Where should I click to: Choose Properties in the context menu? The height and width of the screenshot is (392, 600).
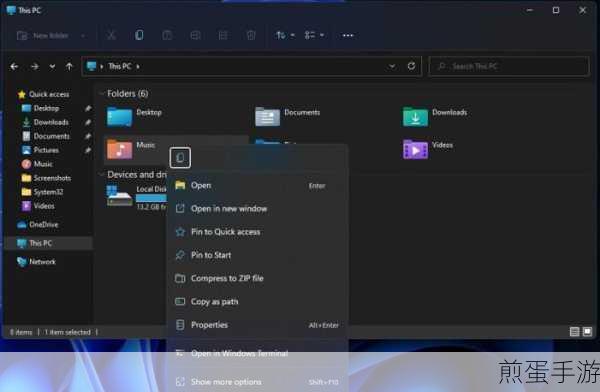tap(257, 325)
